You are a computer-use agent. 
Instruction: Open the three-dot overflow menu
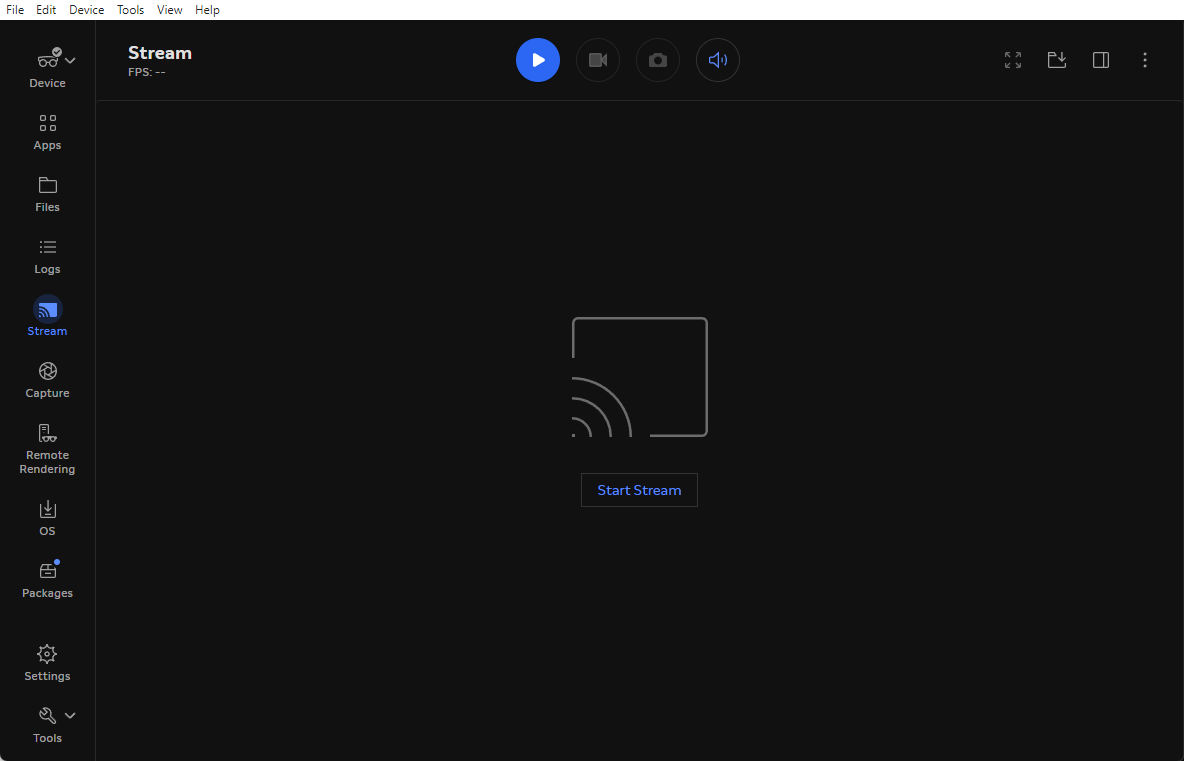[x=1145, y=60]
